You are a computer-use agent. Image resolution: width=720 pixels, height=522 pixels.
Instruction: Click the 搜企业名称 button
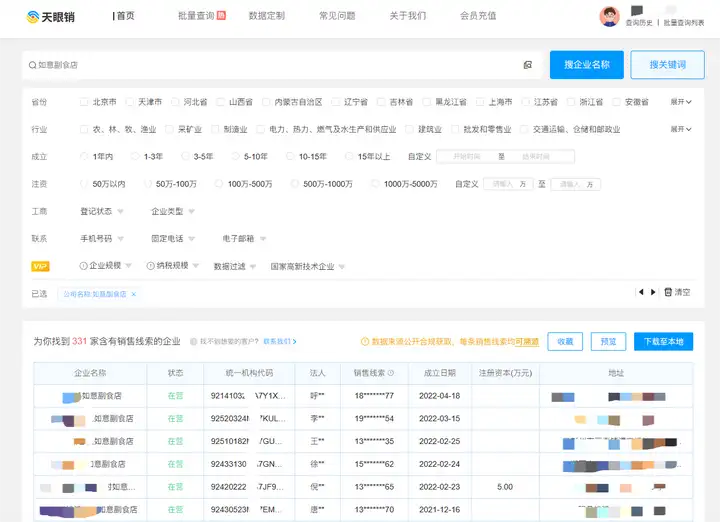pyautogui.click(x=587, y=65)
